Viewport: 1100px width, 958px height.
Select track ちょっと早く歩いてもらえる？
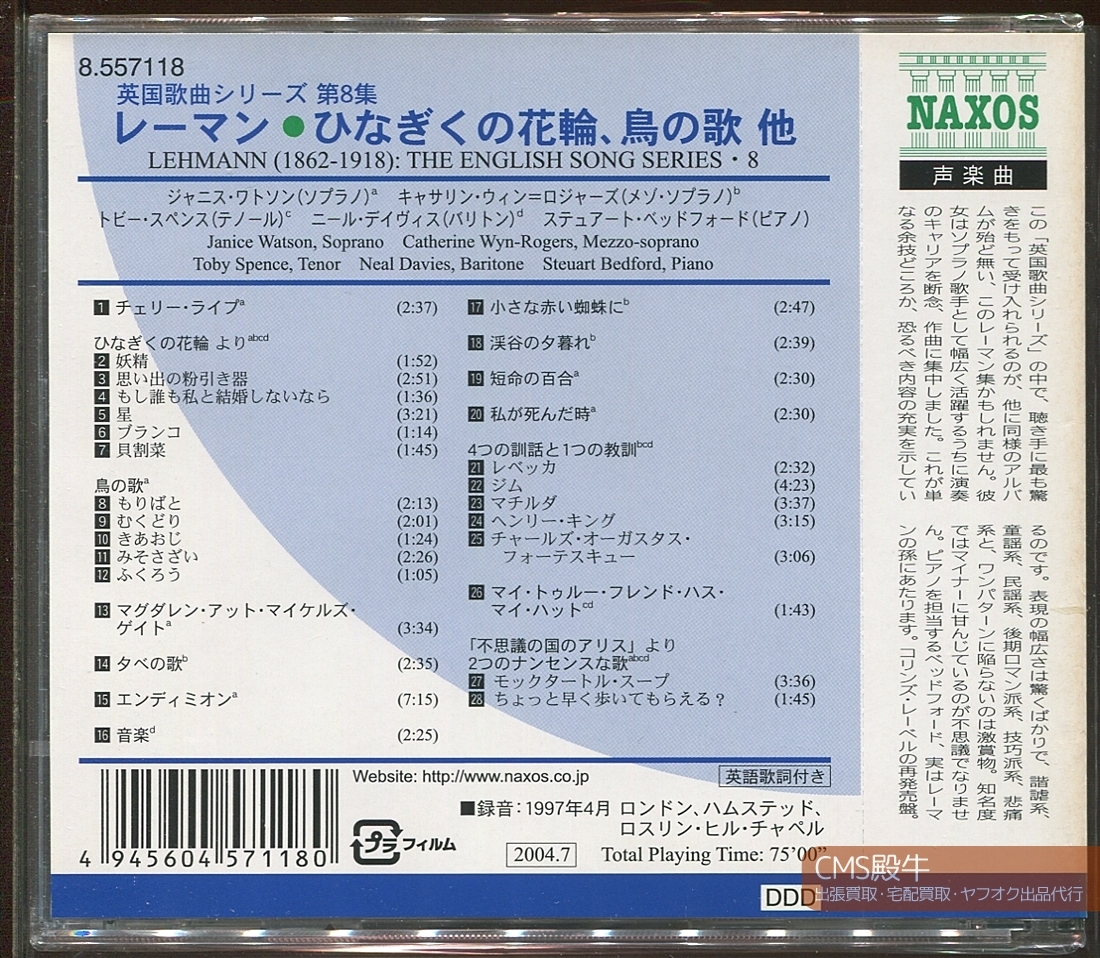tap(608, 699)
